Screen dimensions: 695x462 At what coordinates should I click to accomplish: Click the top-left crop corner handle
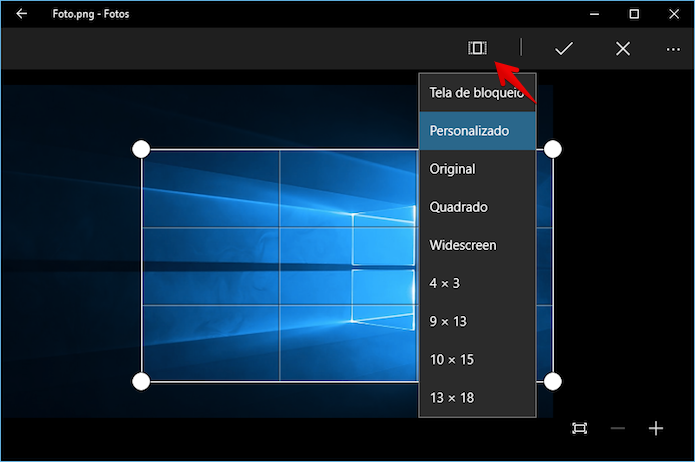tap(141, 149)
